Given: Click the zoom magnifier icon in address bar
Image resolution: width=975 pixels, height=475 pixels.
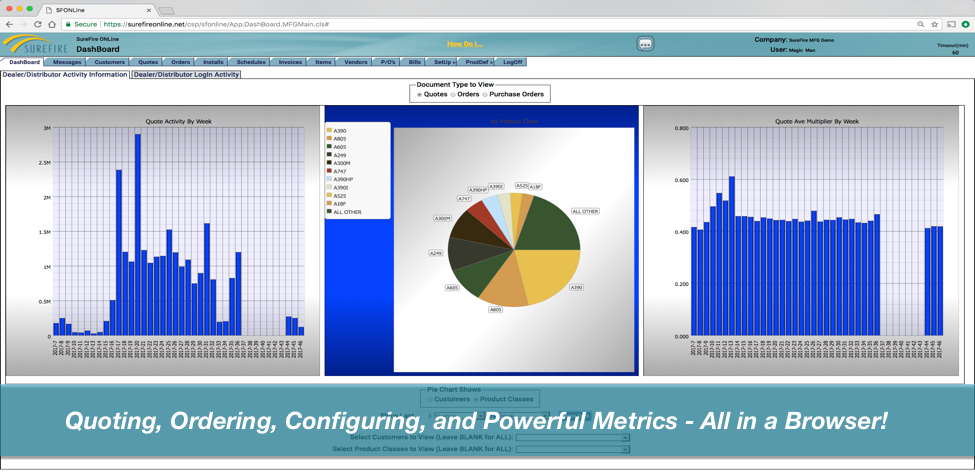Looking at the screenshot, I should 921,24.
